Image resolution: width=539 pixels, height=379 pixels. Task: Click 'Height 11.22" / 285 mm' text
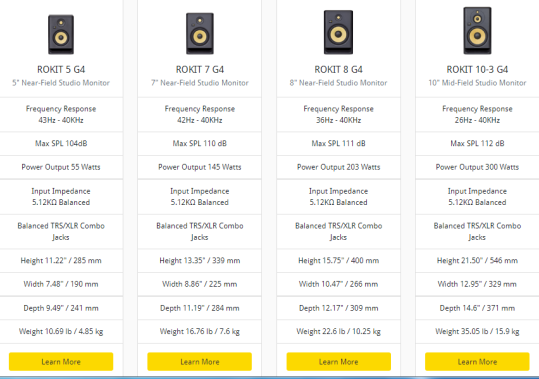click(x=61, y=260)
